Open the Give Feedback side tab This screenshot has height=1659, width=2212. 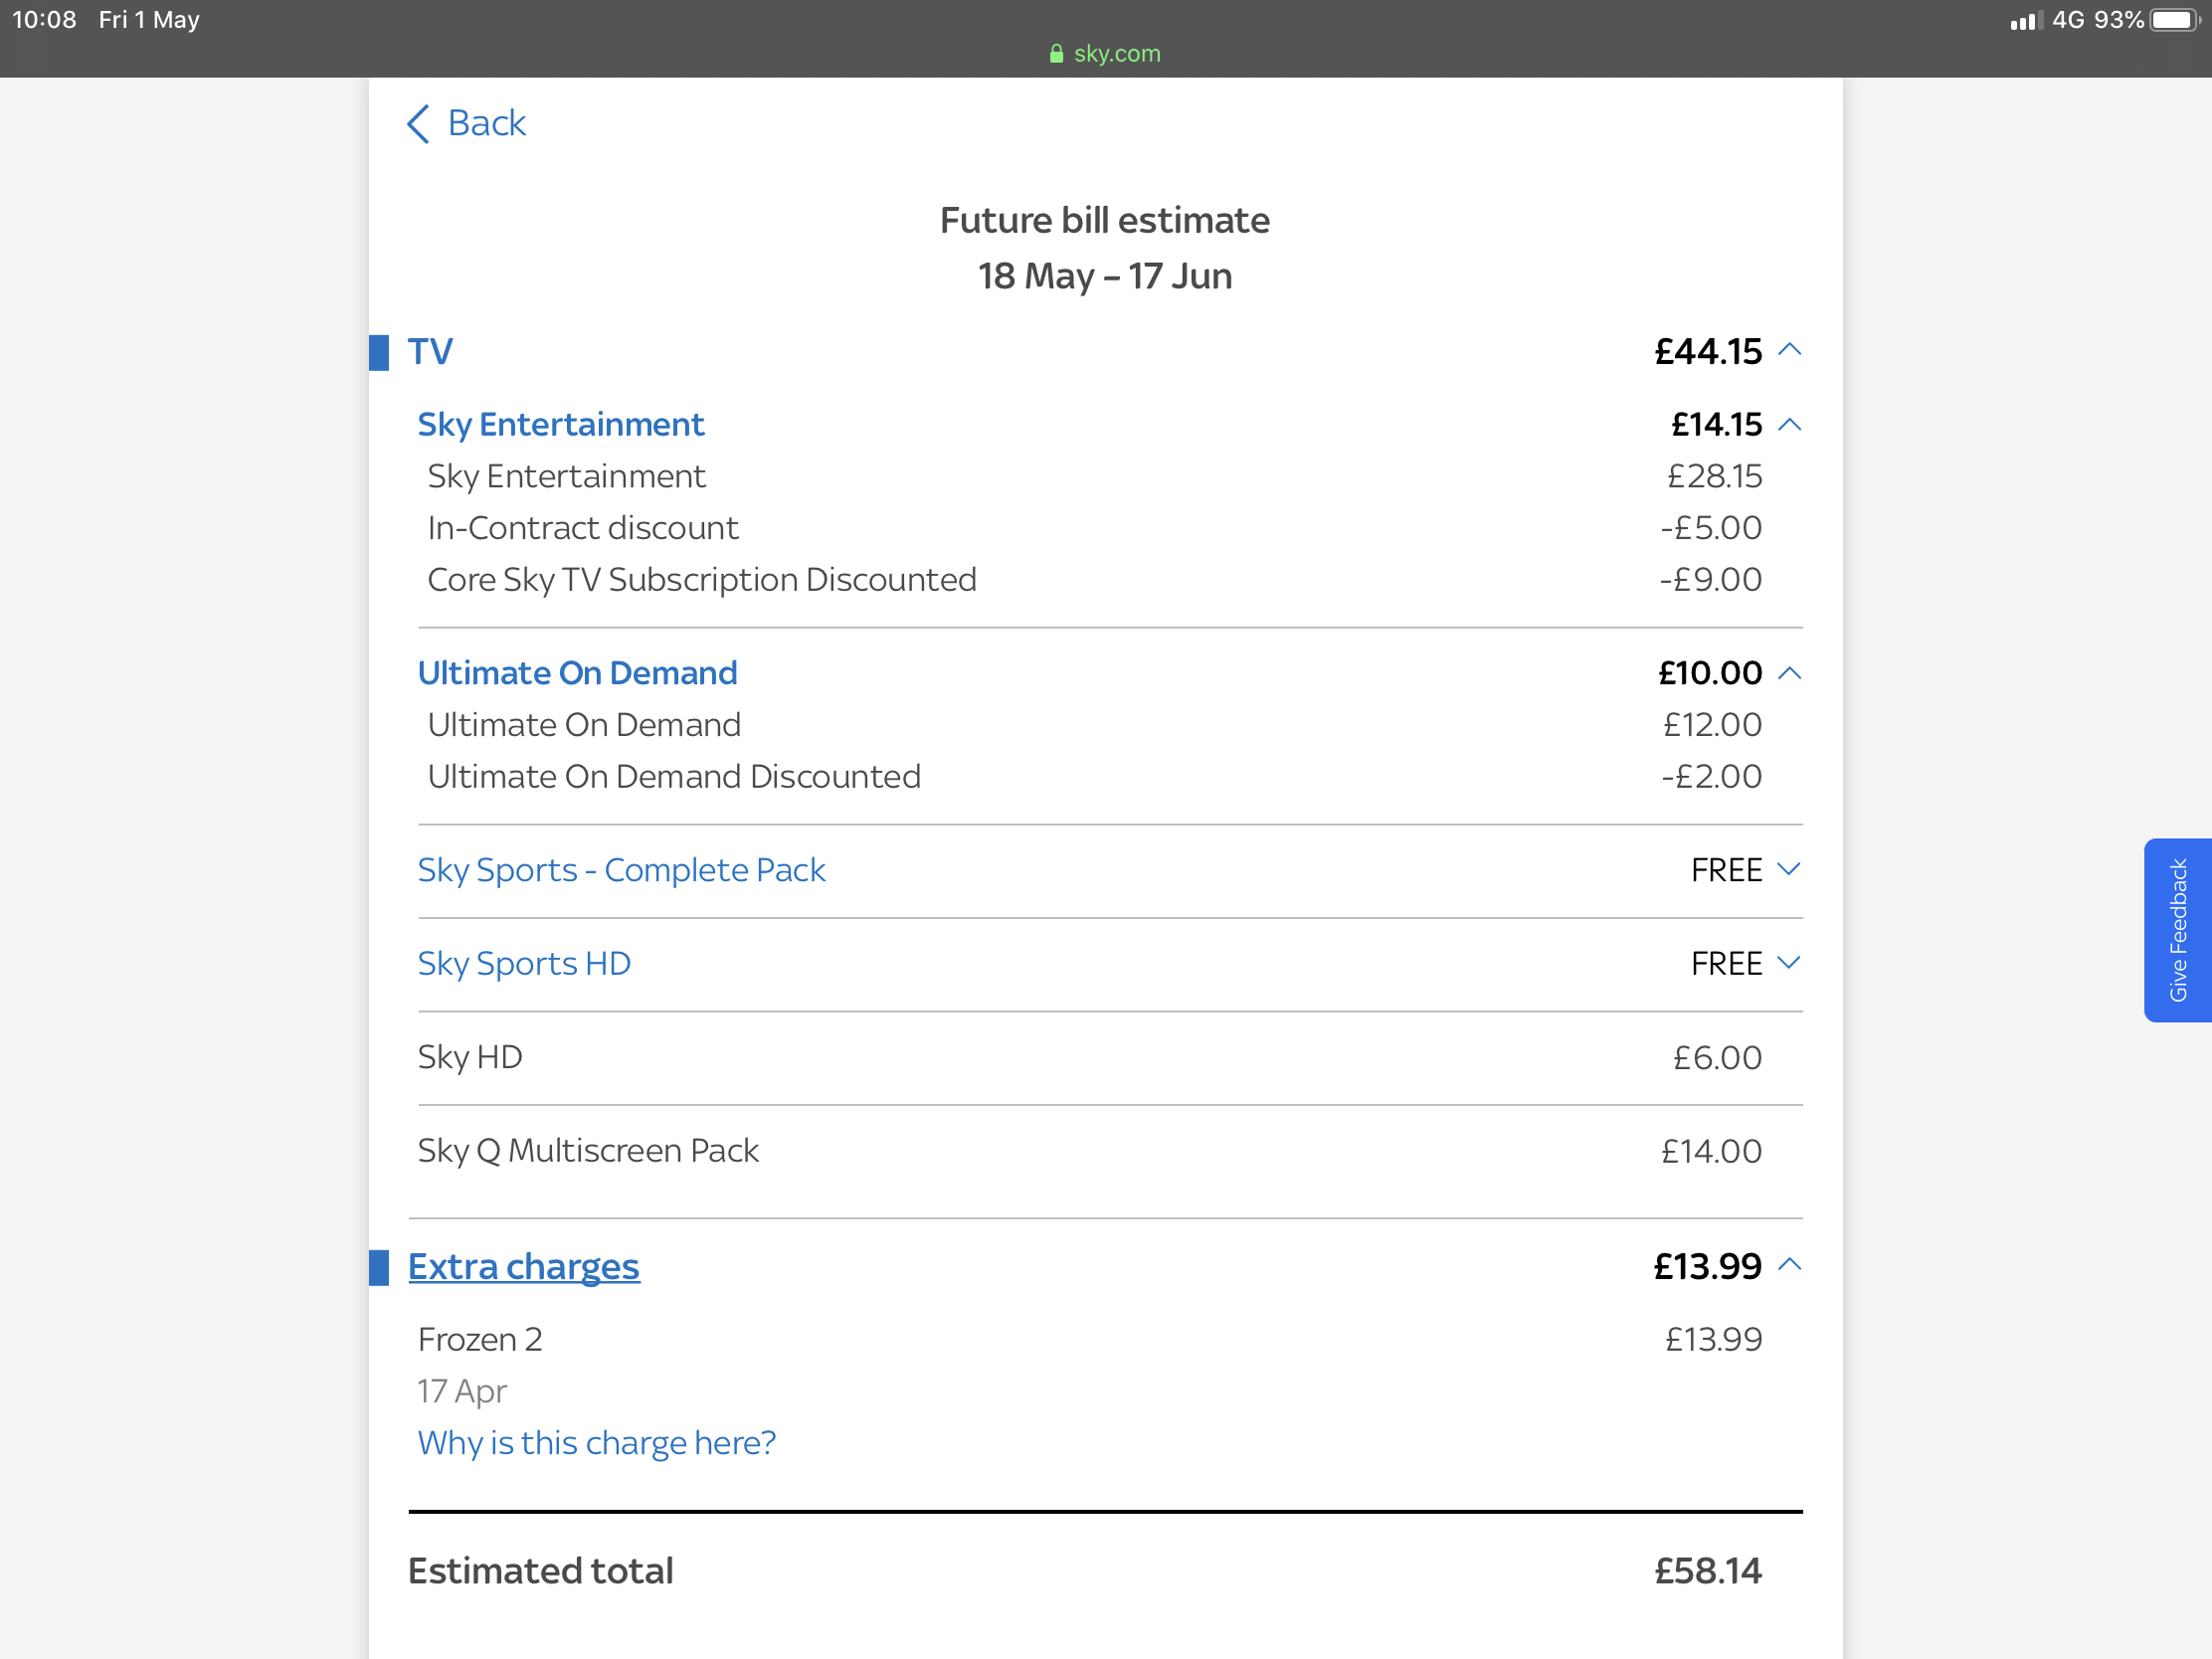pyautogui.click(x=2177, y=930)
